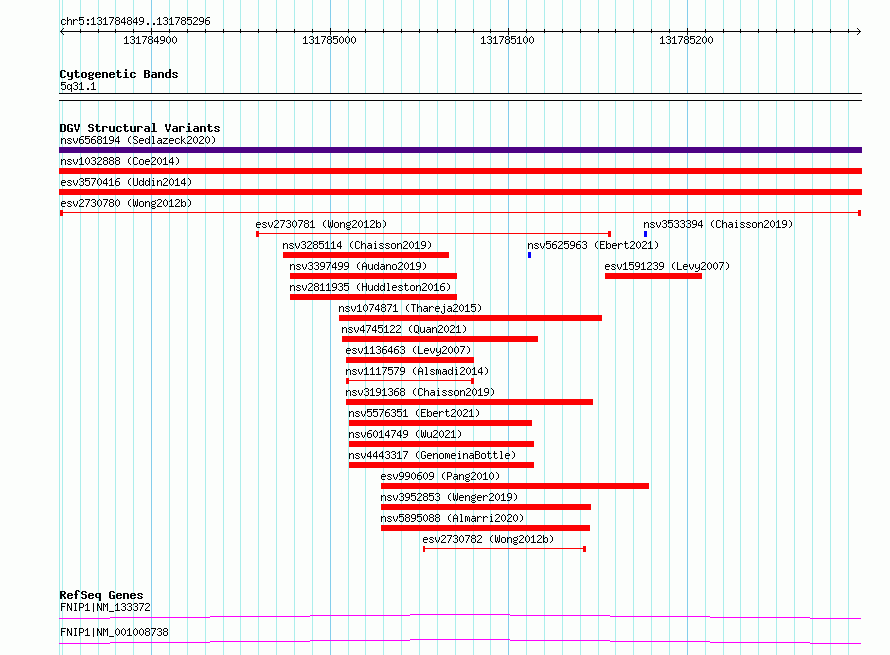Image resolution: width=890 pixels, height=655 pixels.
Task: Click the esv3570416 (Uddin2014) label
Action: (x=126, y=182)
